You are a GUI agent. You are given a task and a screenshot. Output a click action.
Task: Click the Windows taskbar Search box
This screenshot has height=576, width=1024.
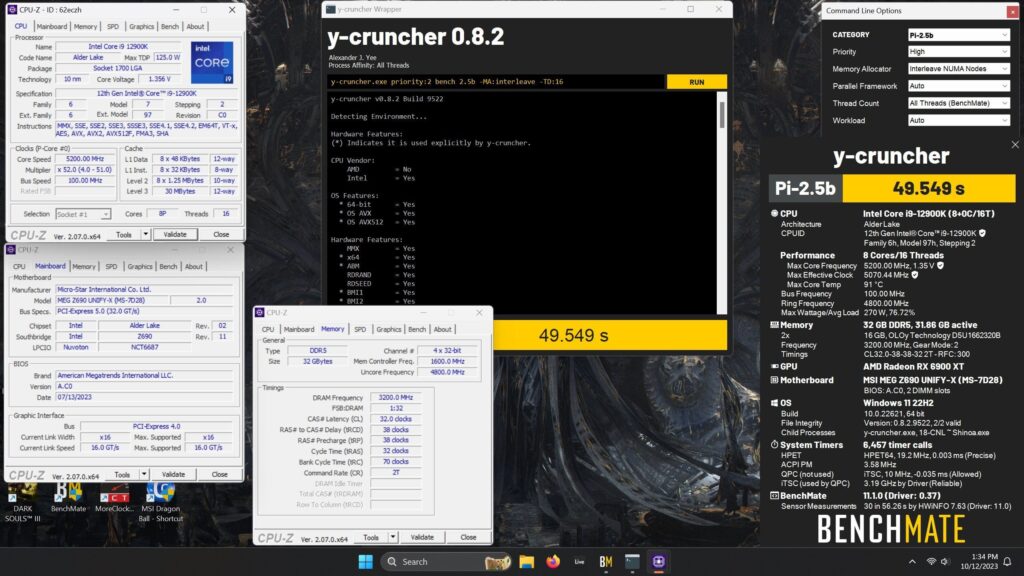pos(446,562)
